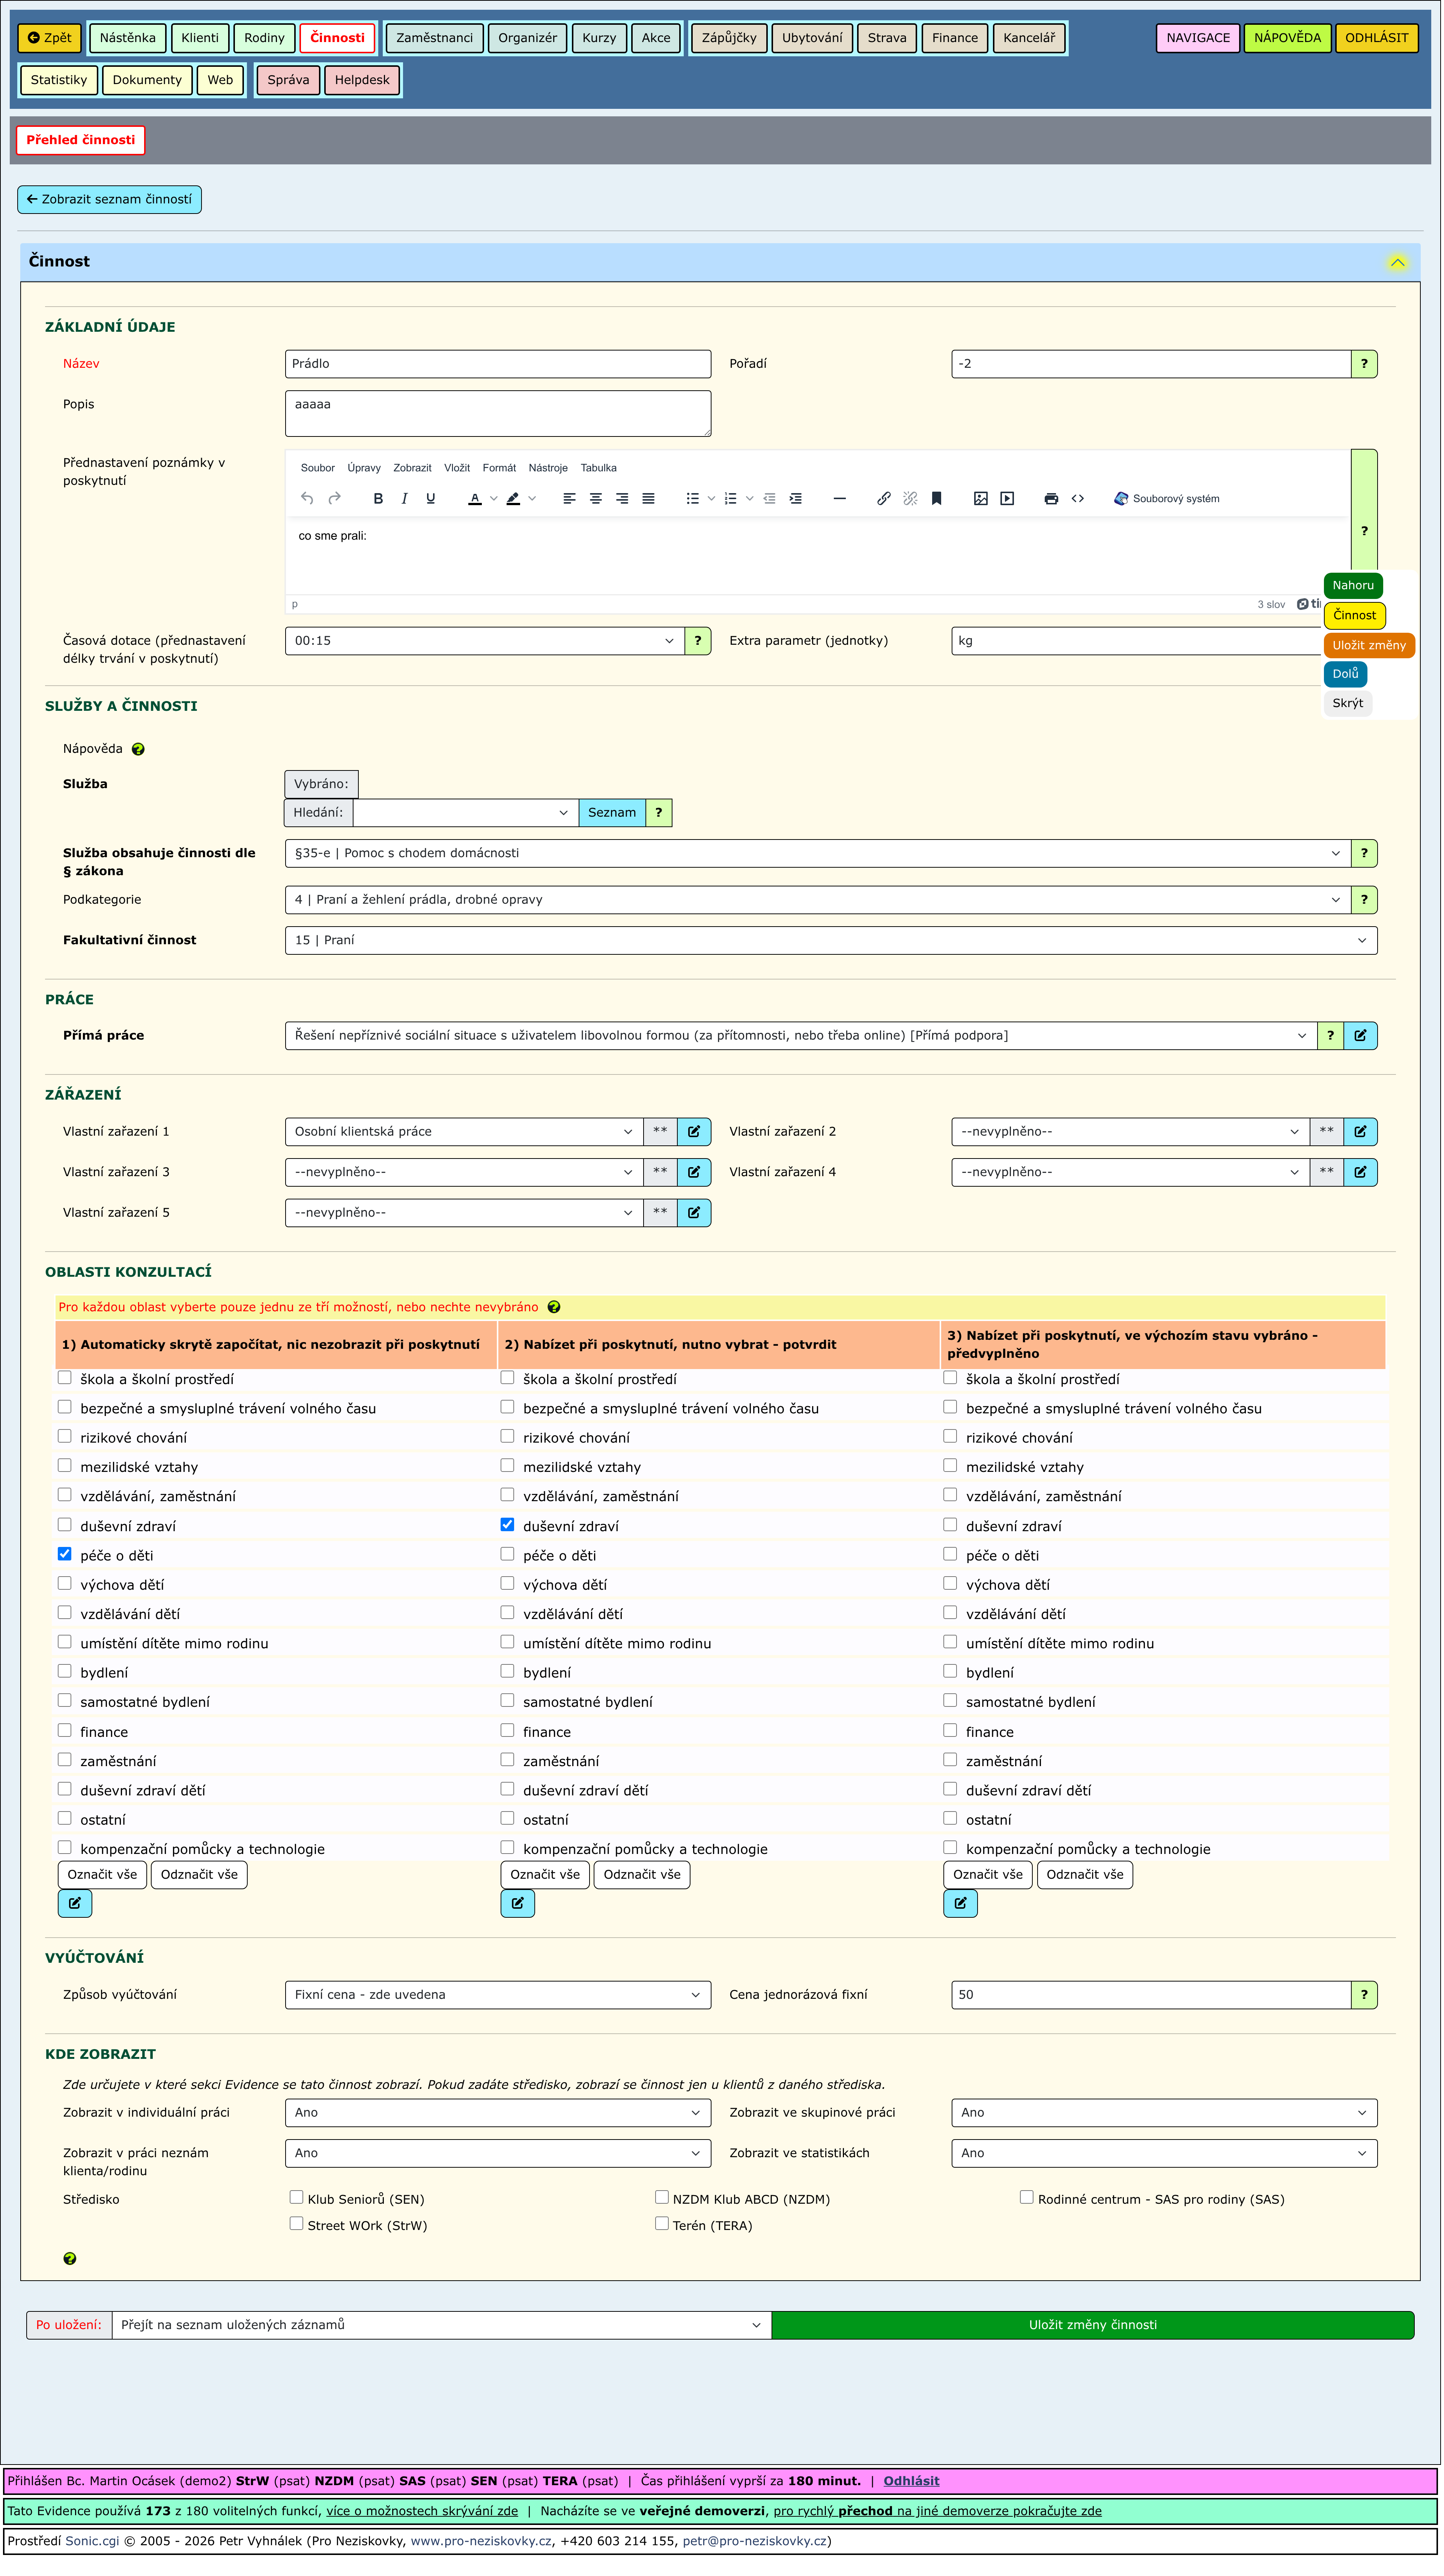Open the Nápověda help icon under Služby a činnosti

(x=138, y=750)
